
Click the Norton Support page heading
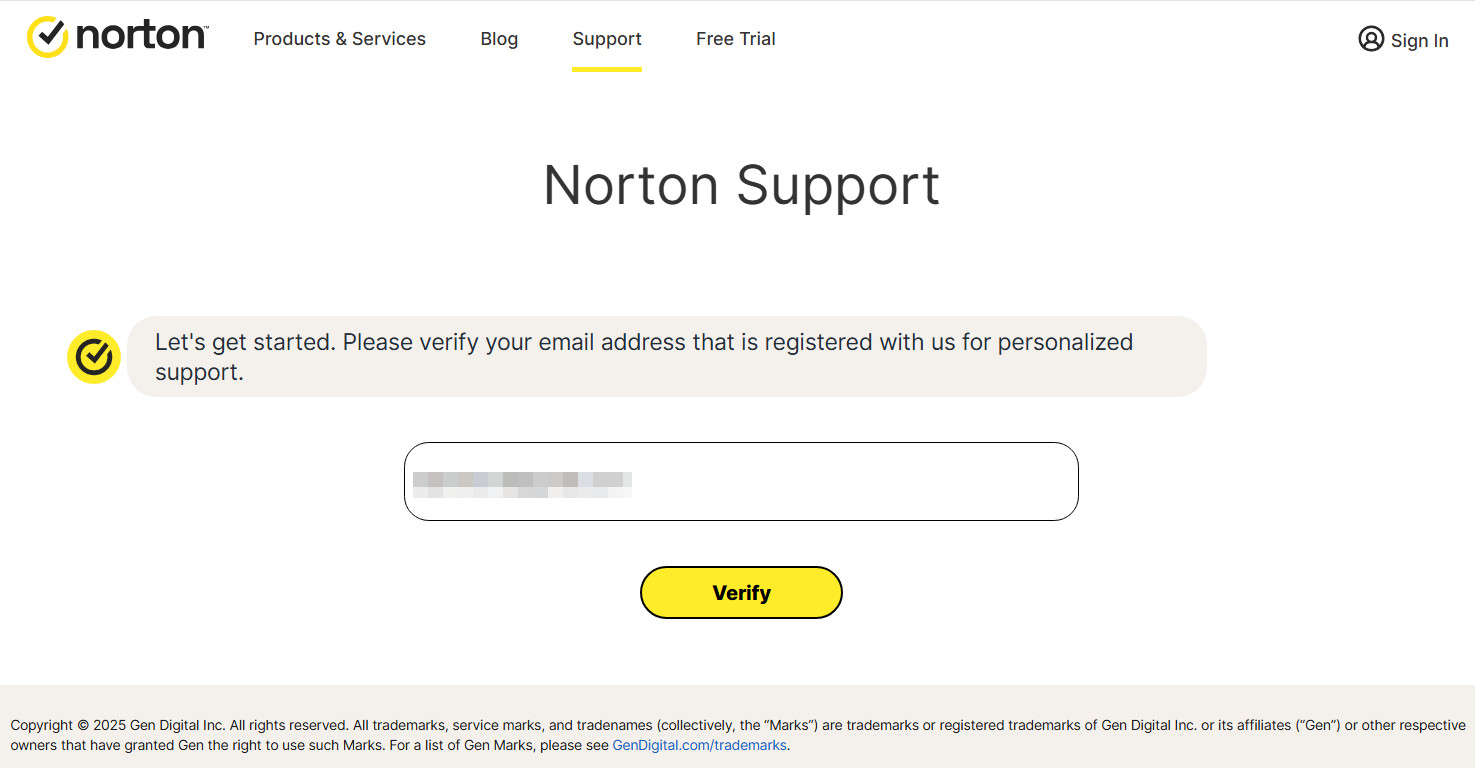(x=741, y=185)
